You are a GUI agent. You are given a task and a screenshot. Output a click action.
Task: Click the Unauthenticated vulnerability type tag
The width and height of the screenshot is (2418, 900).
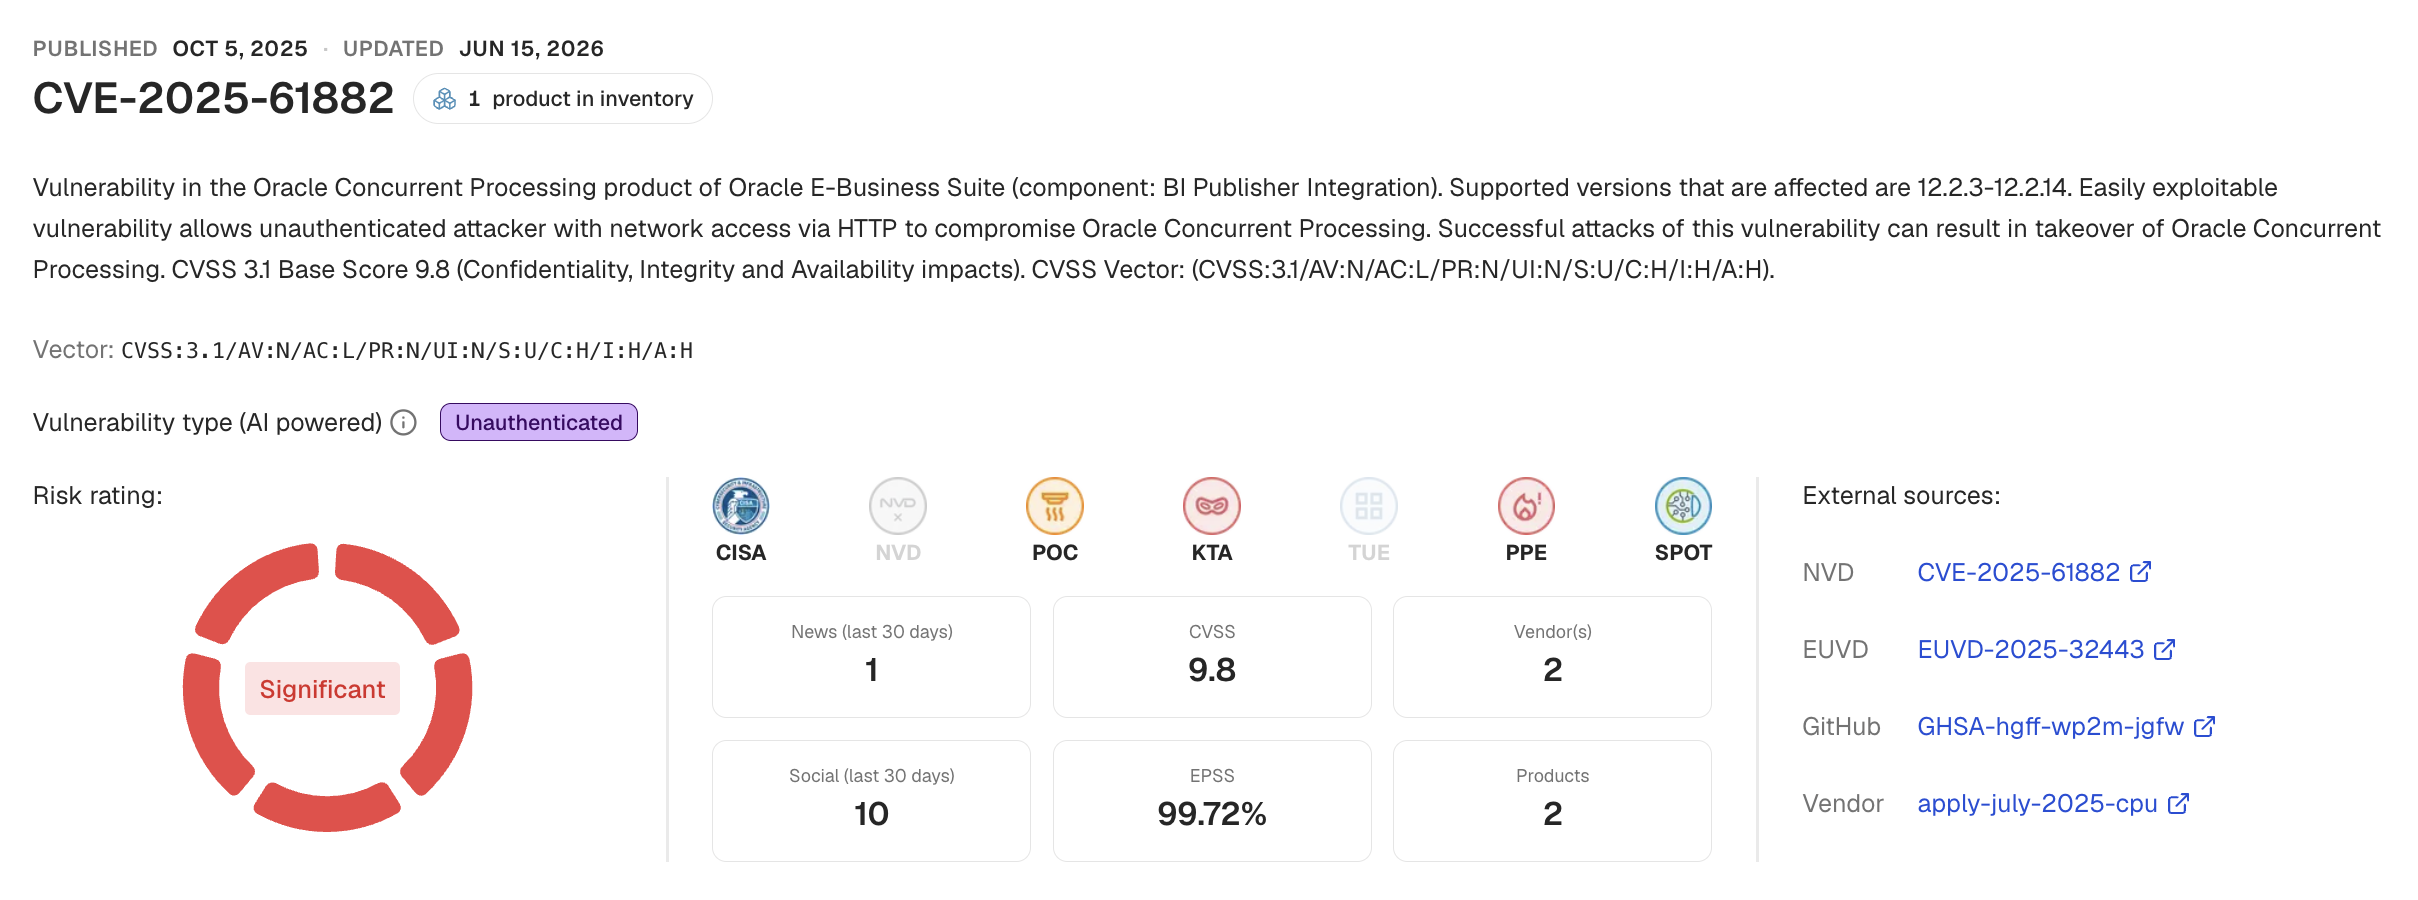point(539,422)
